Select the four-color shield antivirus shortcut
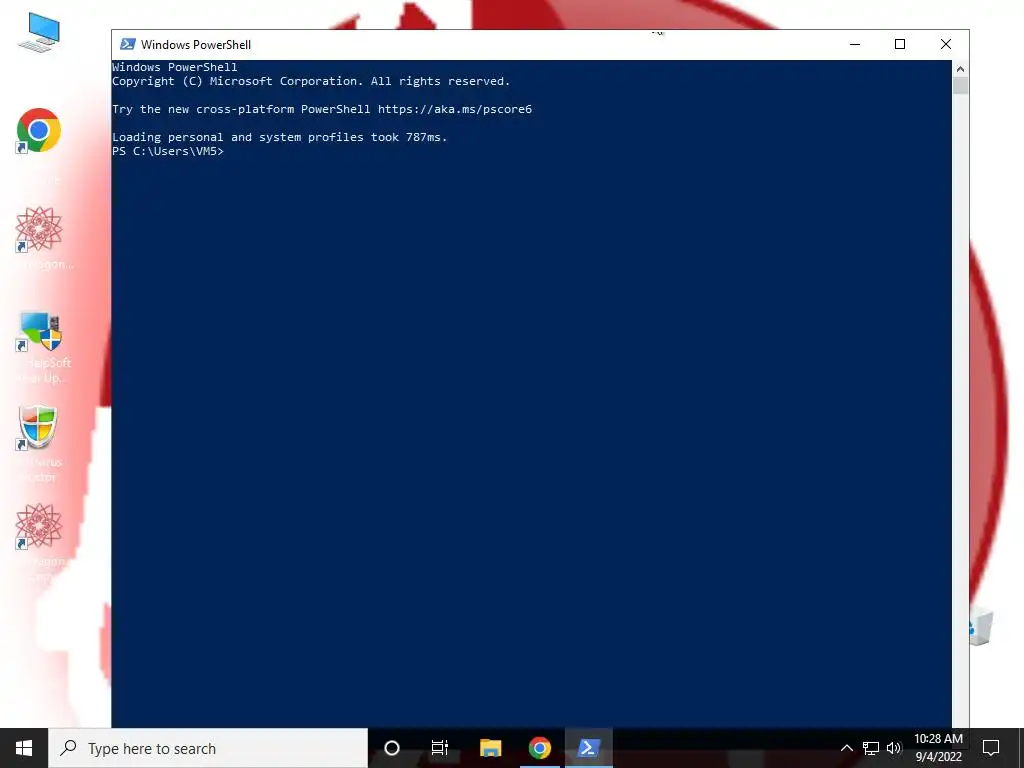 click(38, 428)
